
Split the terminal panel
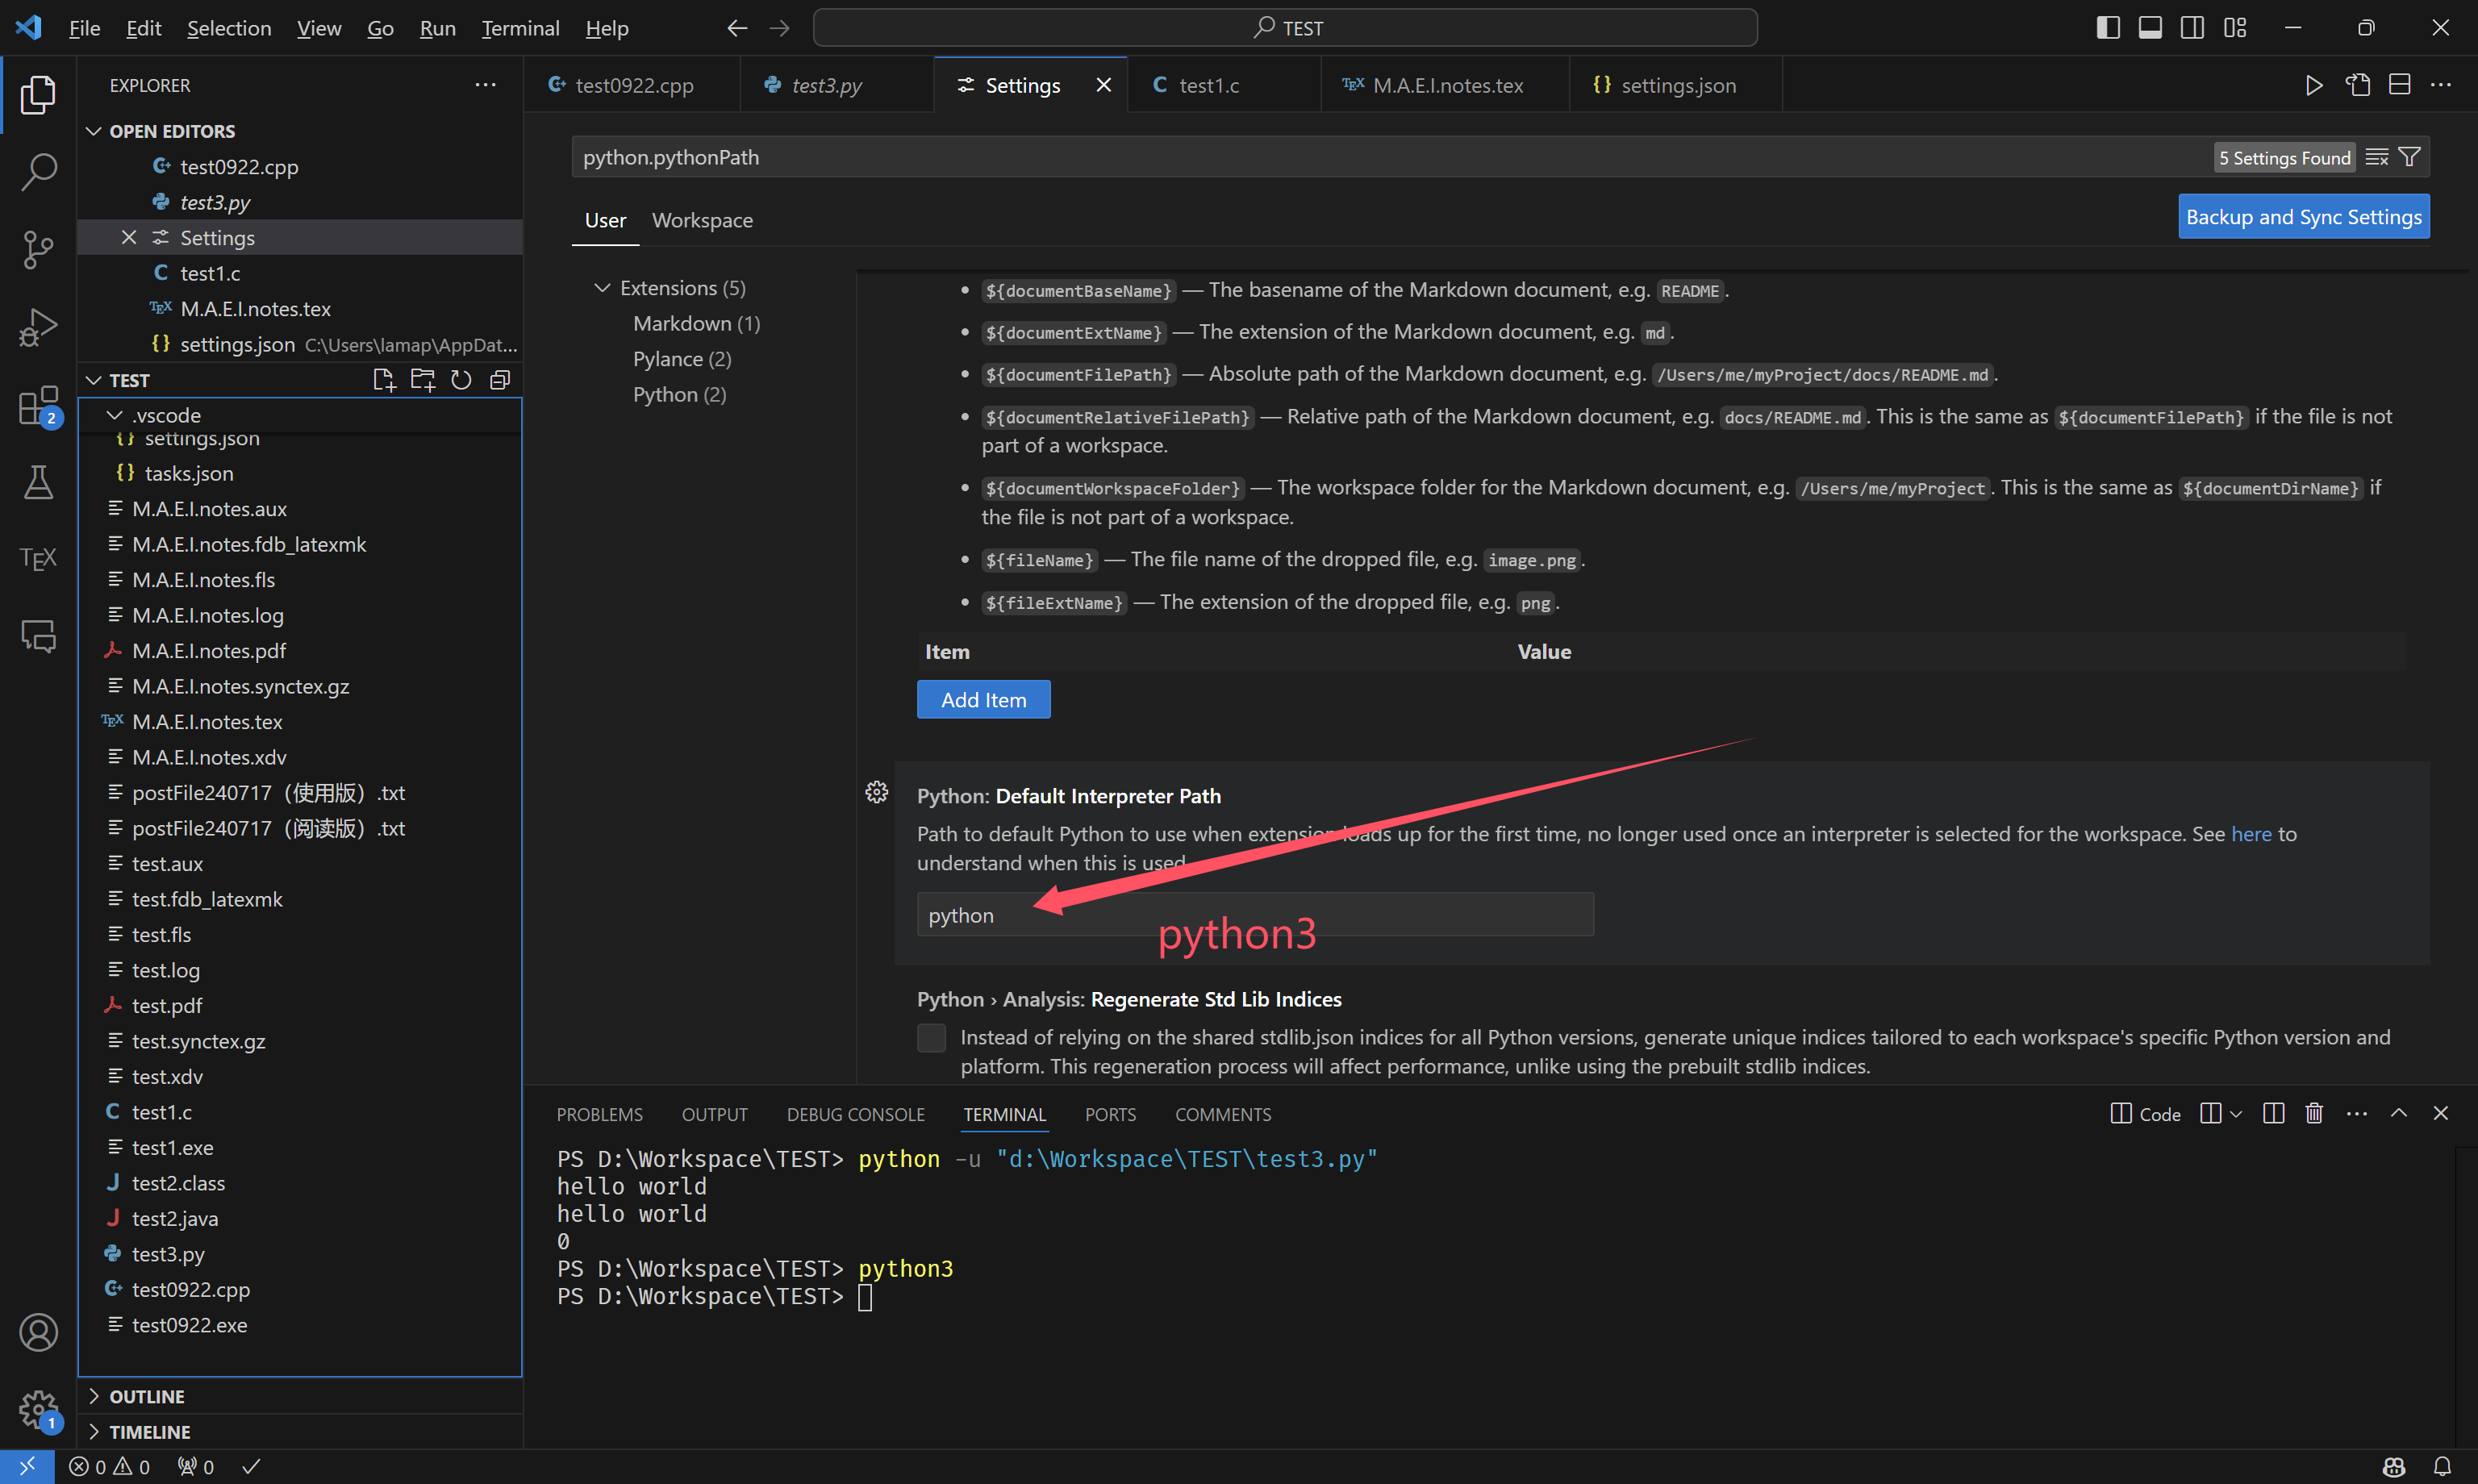[2273, 1114]
